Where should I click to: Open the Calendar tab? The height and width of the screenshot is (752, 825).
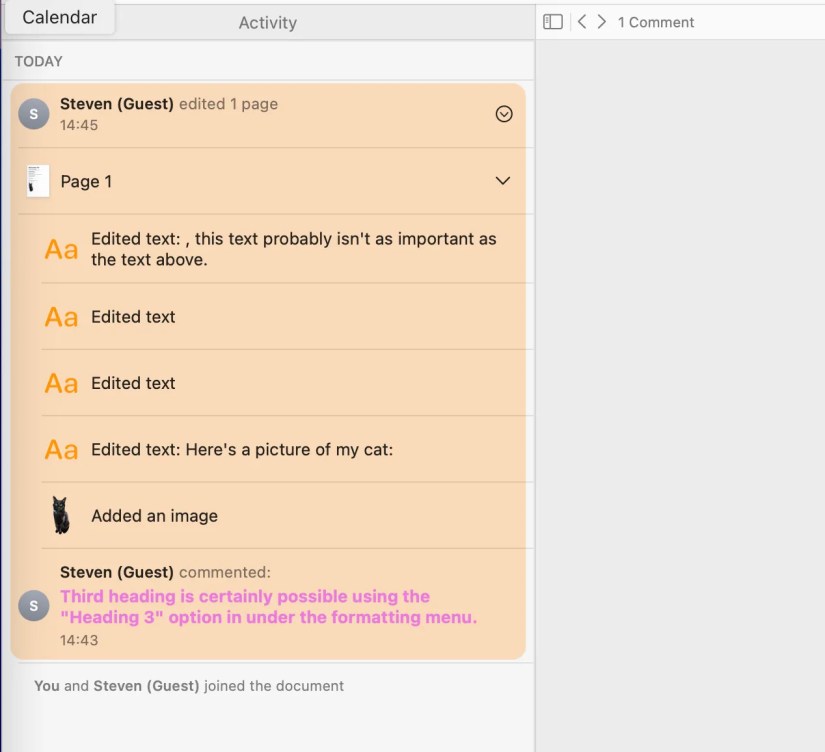60,18
